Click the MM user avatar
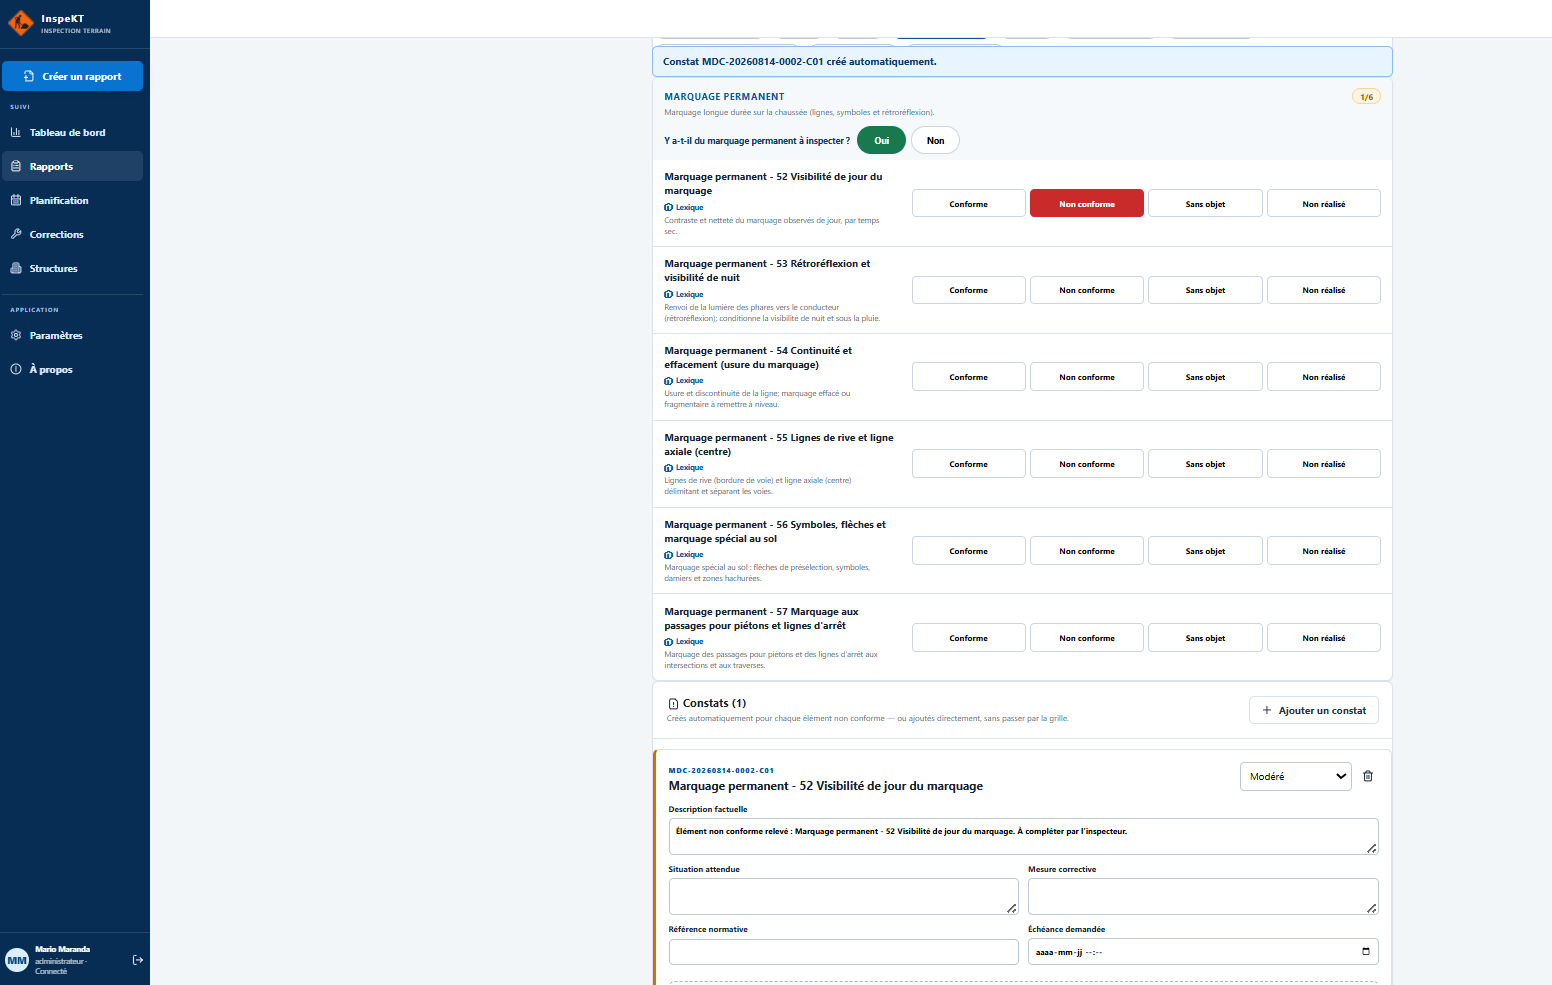1552x985 pixels. 17,960
